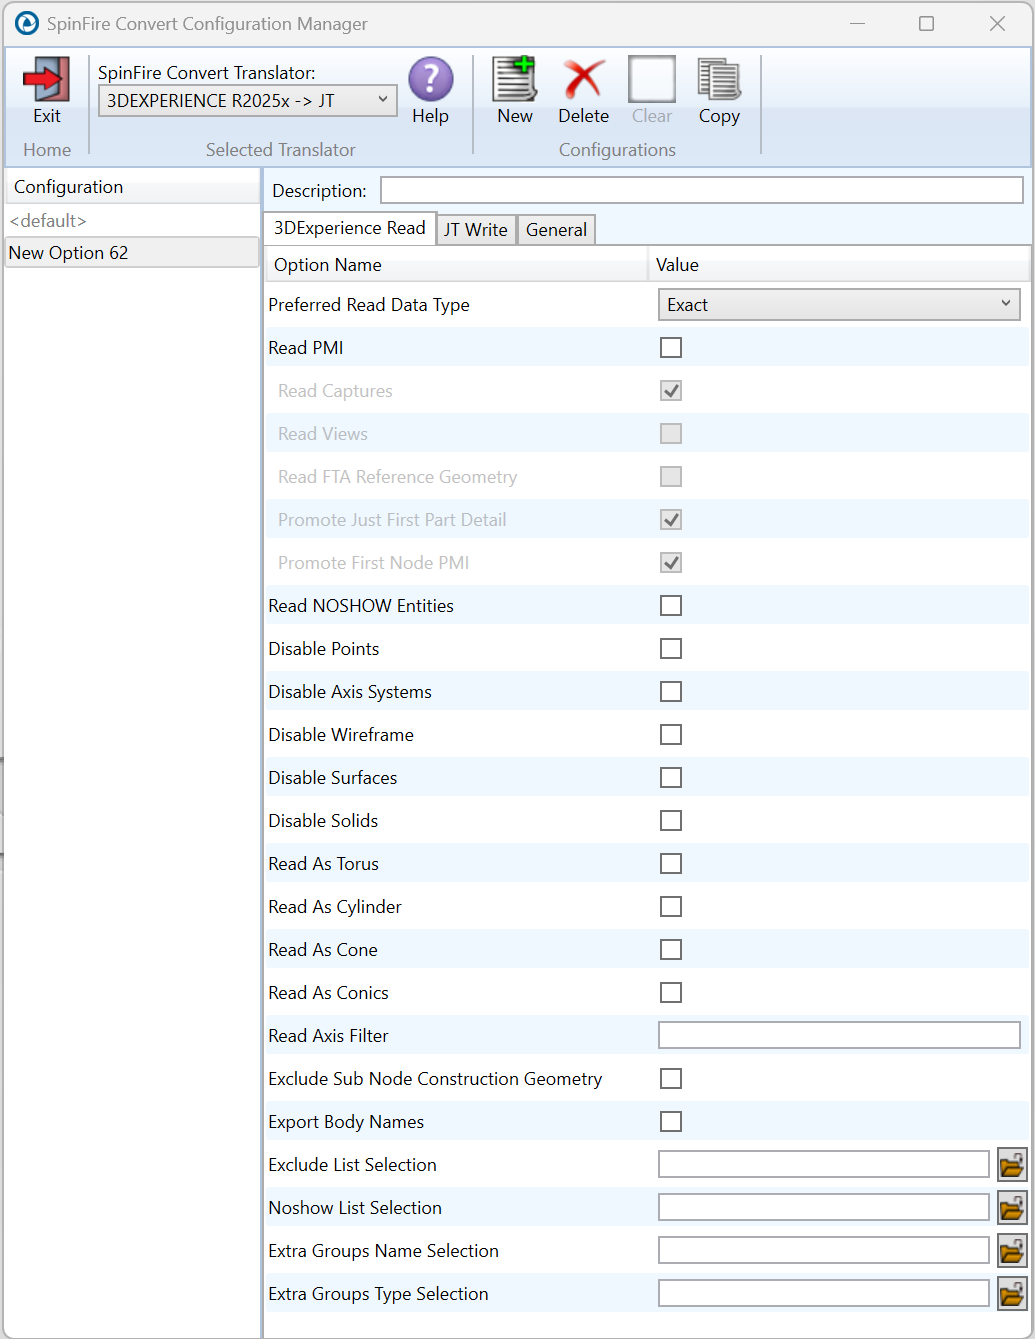This screenshot has width=1035, height=1339.
Task: Browse folder for Noshow List Selection
Action: click(1012, 1208)
